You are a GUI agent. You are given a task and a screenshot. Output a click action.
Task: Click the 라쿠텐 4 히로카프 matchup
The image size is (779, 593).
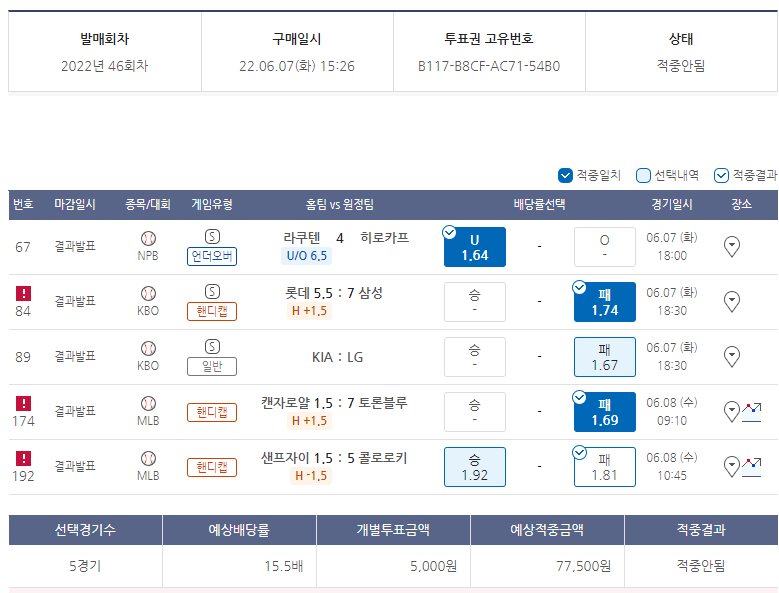click(x=346, y=238)
